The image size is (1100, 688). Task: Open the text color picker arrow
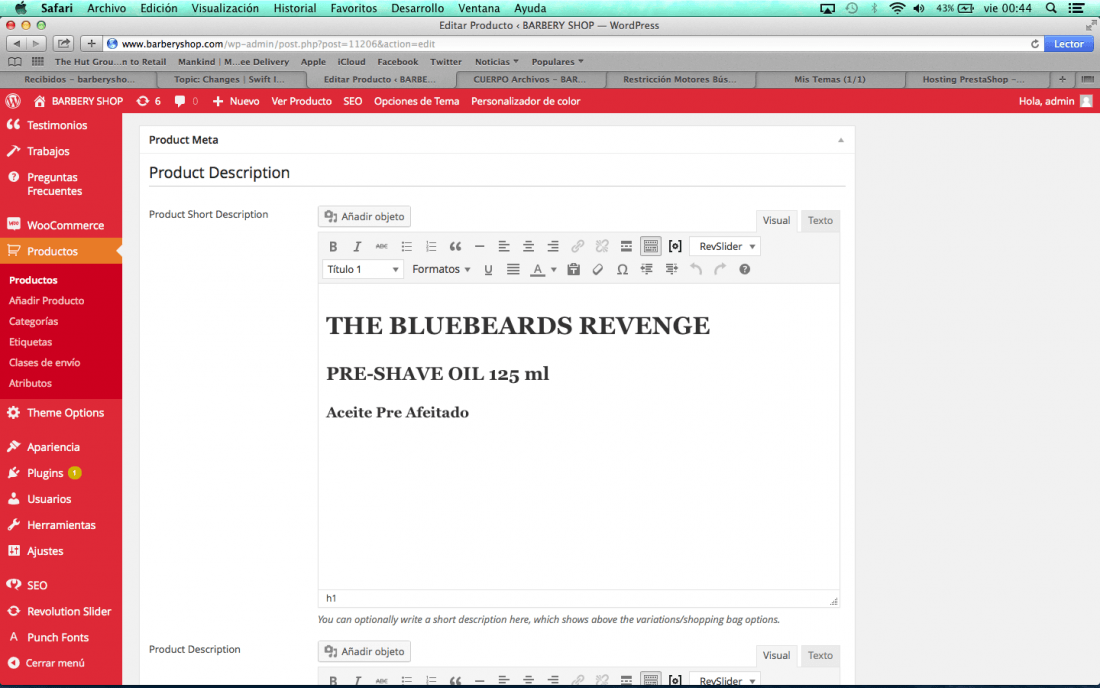click(x=554, y=269)
